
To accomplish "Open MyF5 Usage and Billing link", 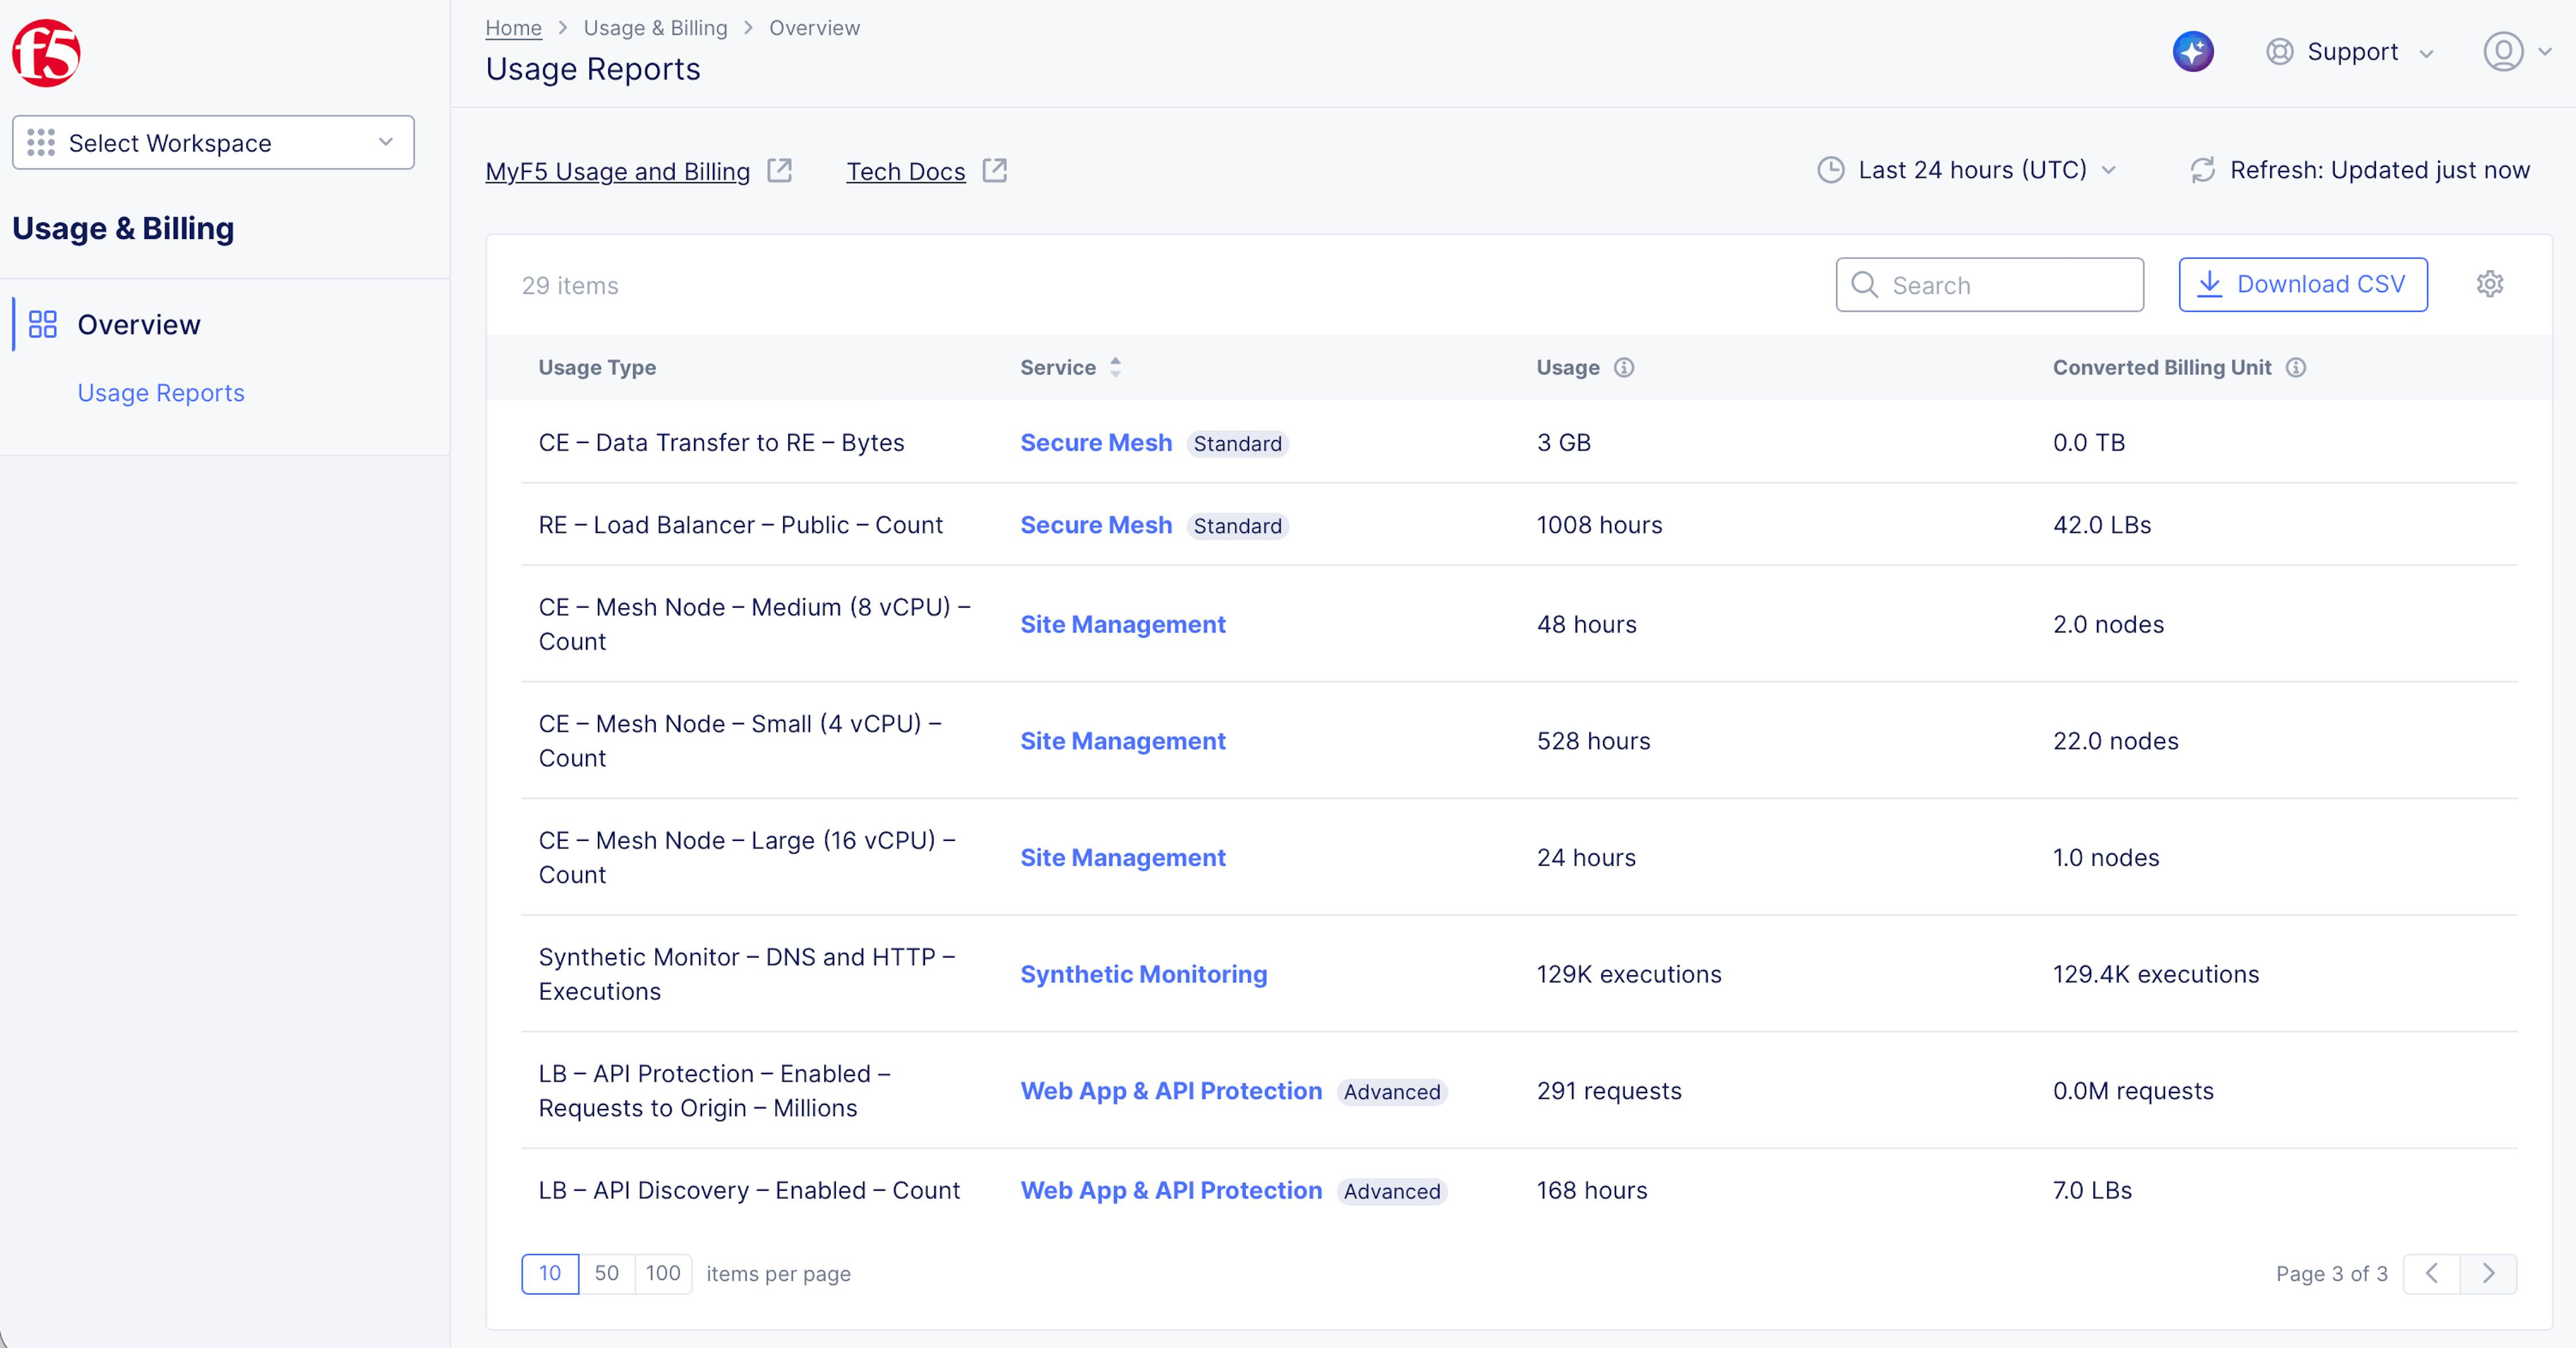I will [x=617, y=172].
